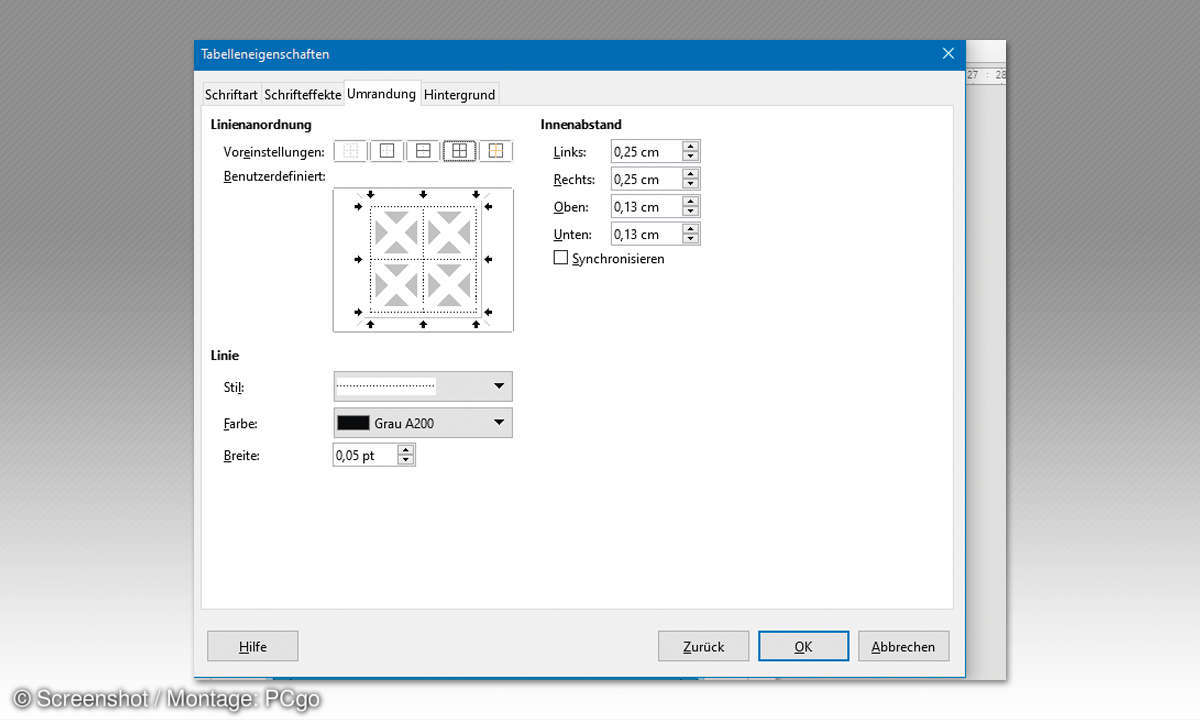The width and height of the screenshot is (1200, 720).
Task: Click the Unten spacing input field
Action: 646,234
